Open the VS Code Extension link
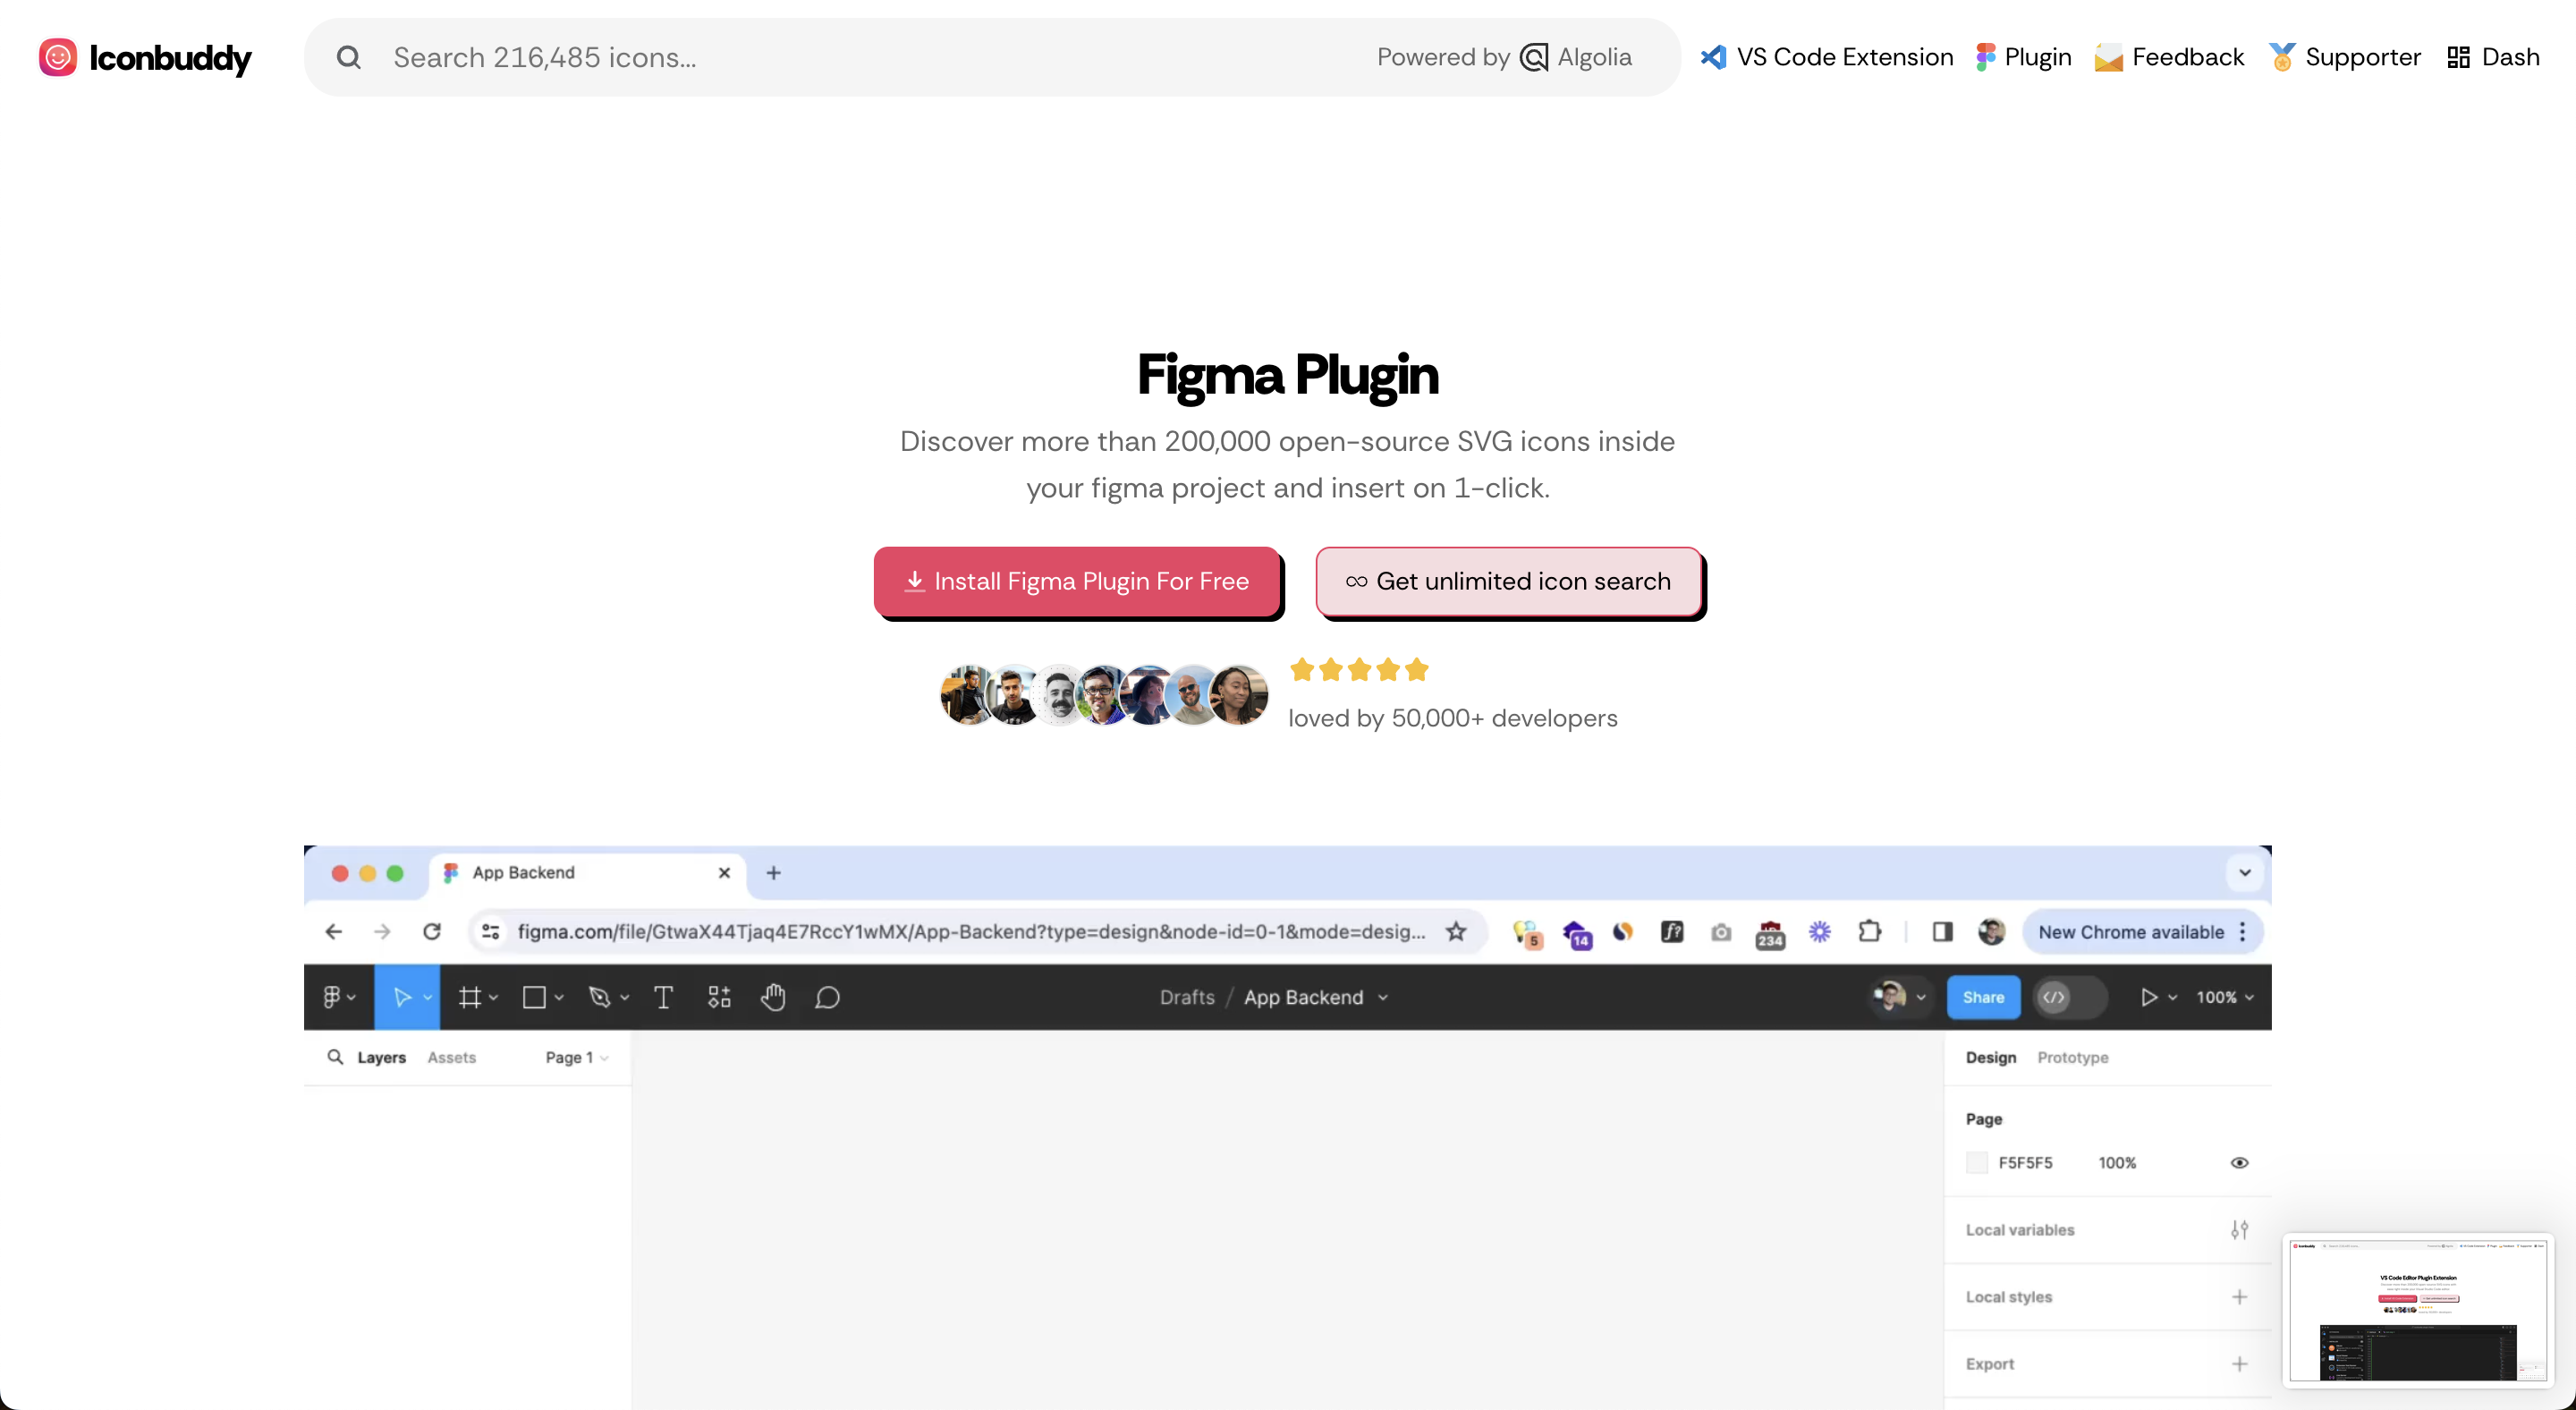Screen dimensions: 2576x1410 pos(1827,57)
